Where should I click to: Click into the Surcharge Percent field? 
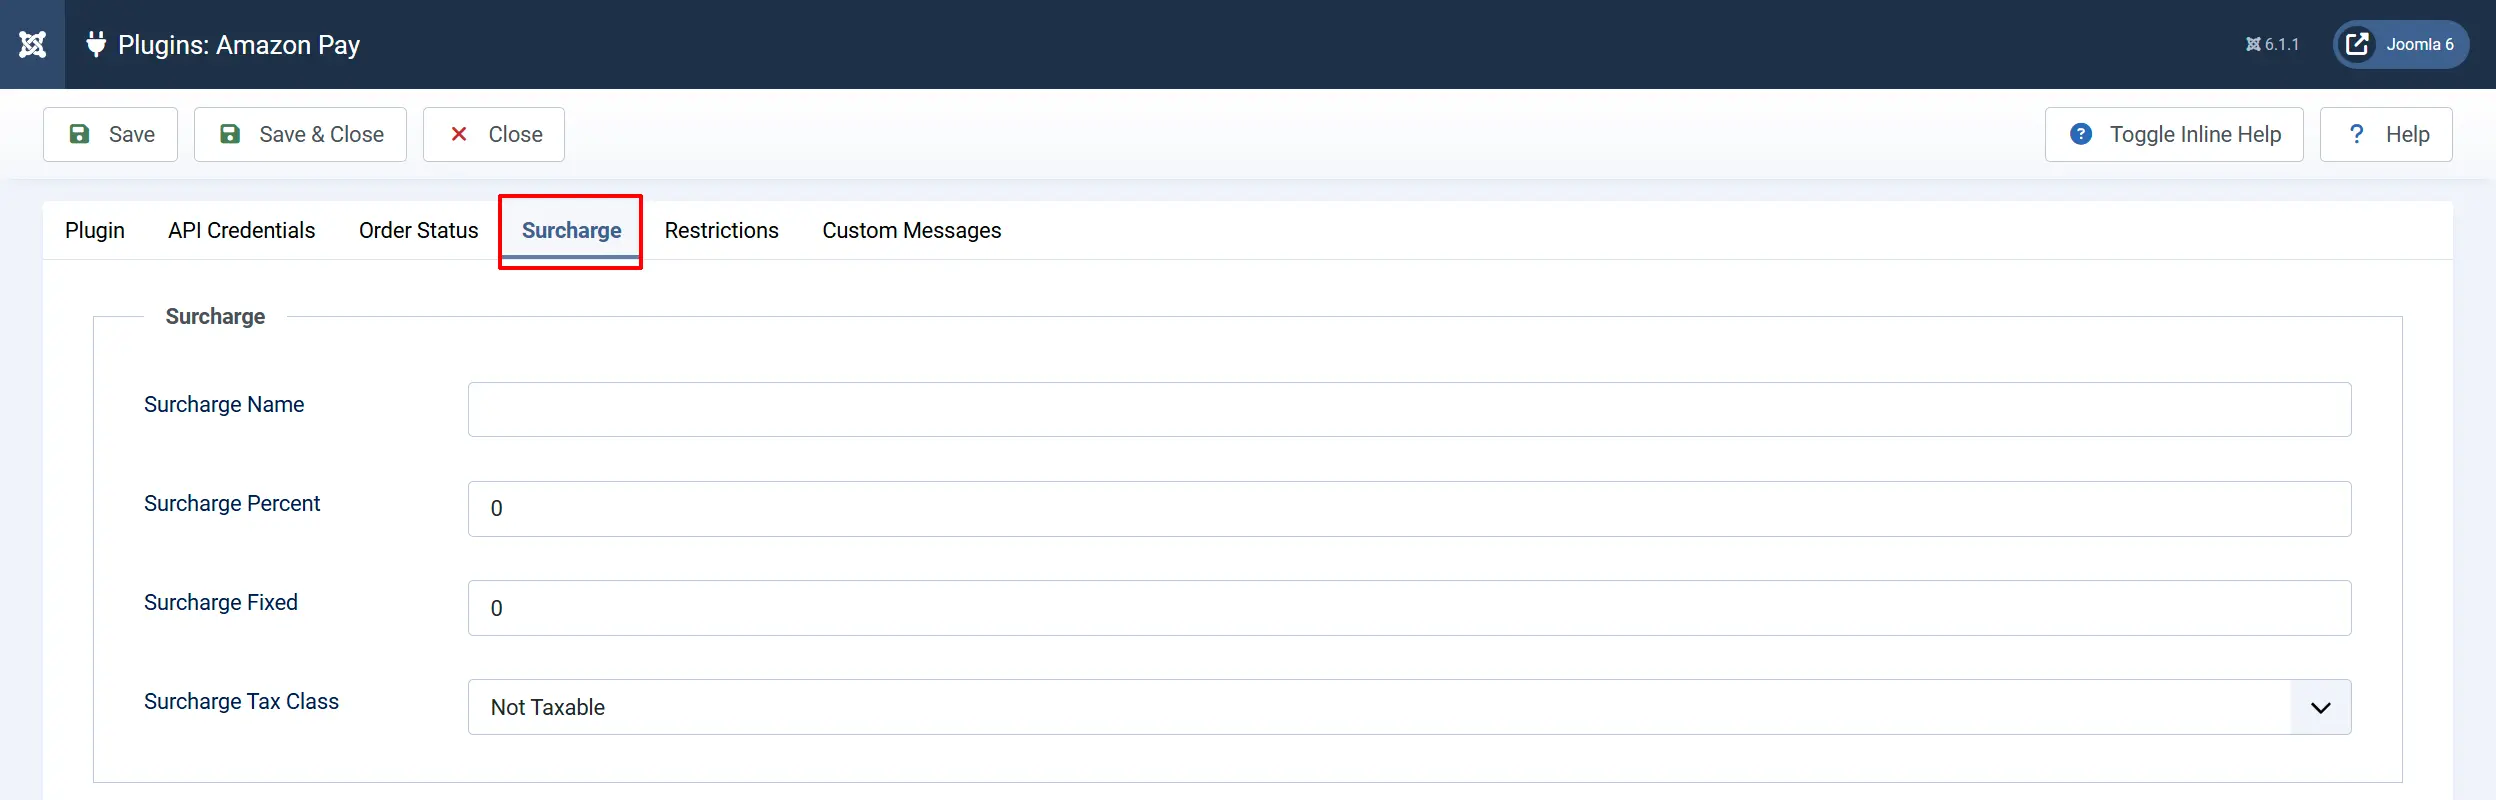1410,509
